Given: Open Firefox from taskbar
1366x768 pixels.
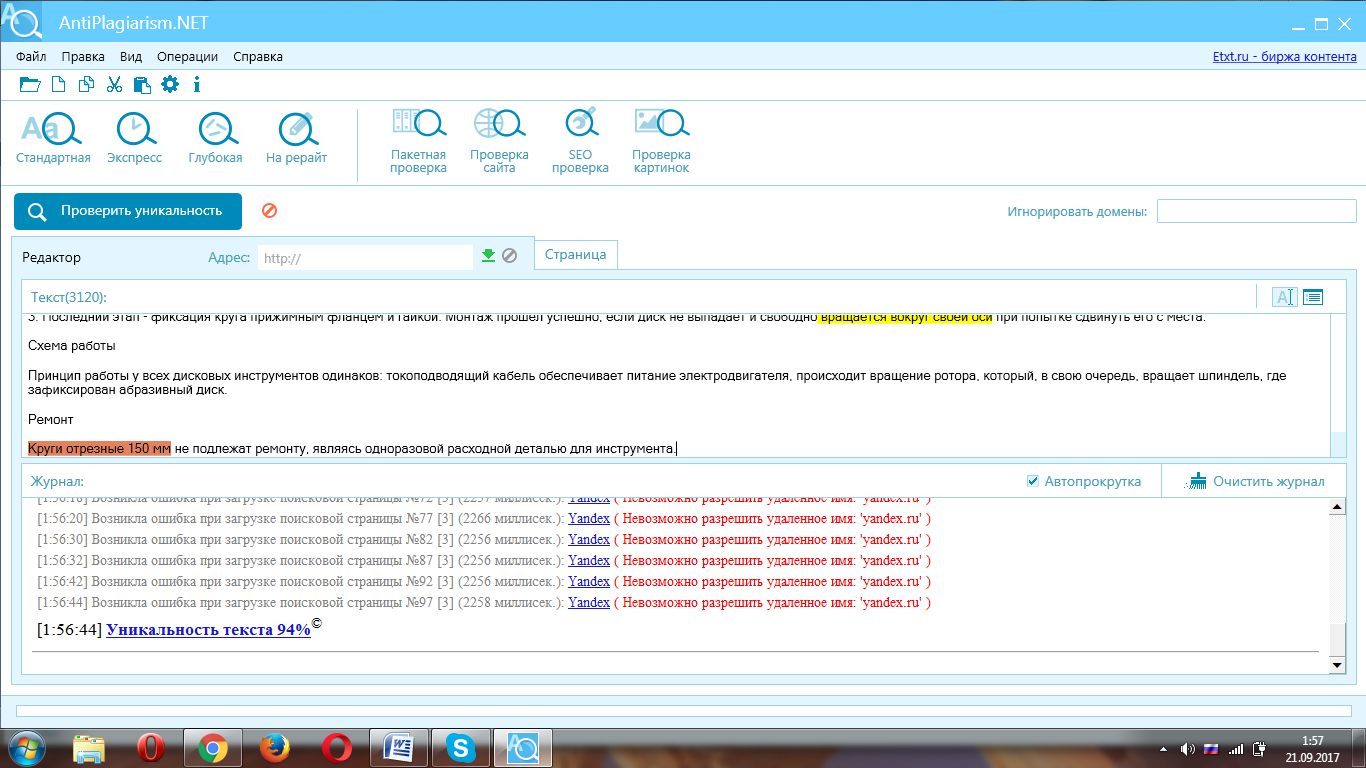Looking at the screenshot, I should (x=274, y=747).
